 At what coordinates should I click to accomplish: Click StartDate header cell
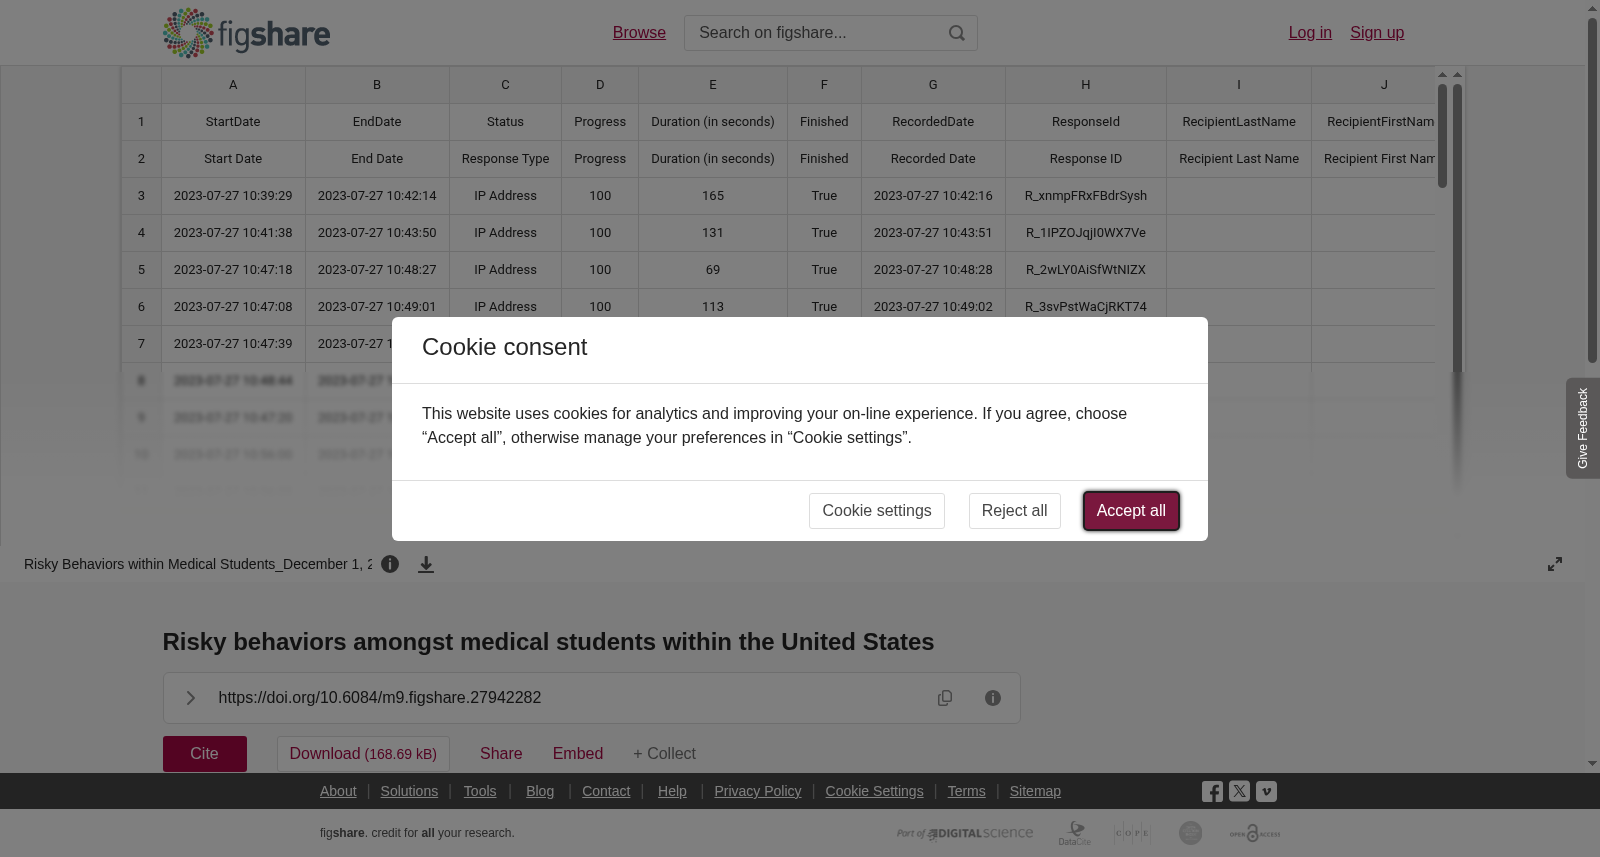233,122
